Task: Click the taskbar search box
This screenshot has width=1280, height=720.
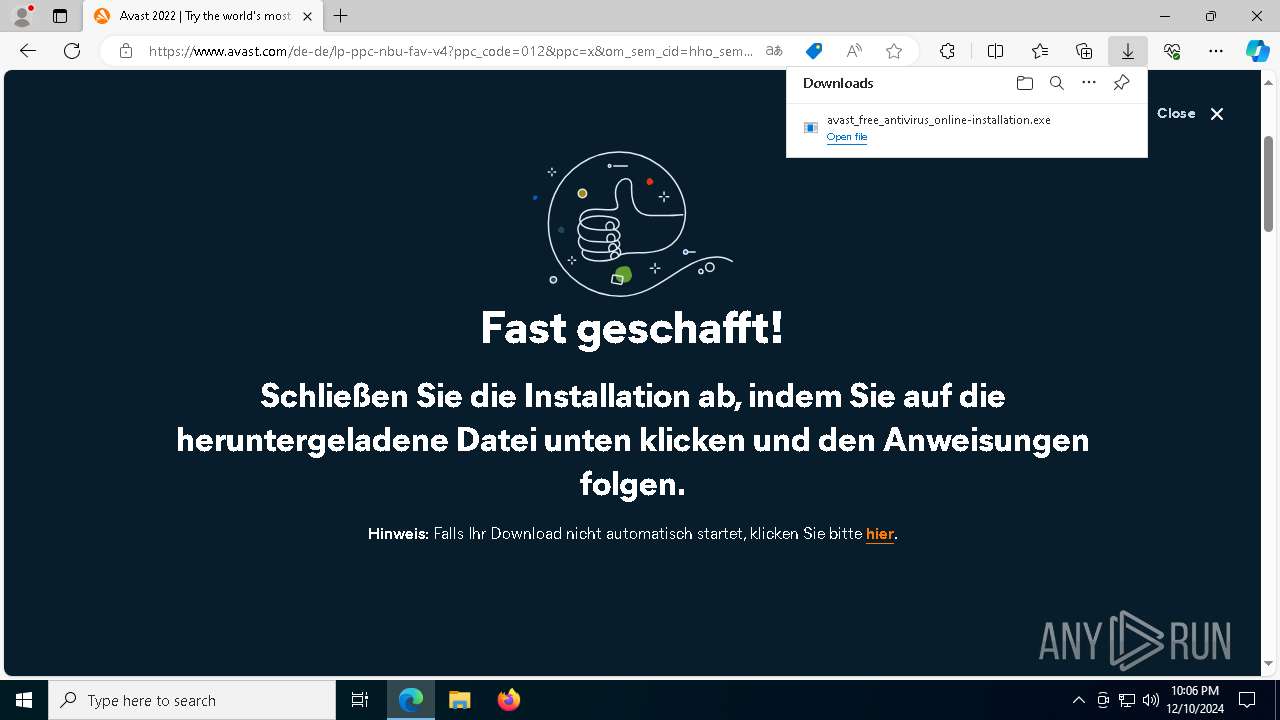Action: click(x=192, y=700)
